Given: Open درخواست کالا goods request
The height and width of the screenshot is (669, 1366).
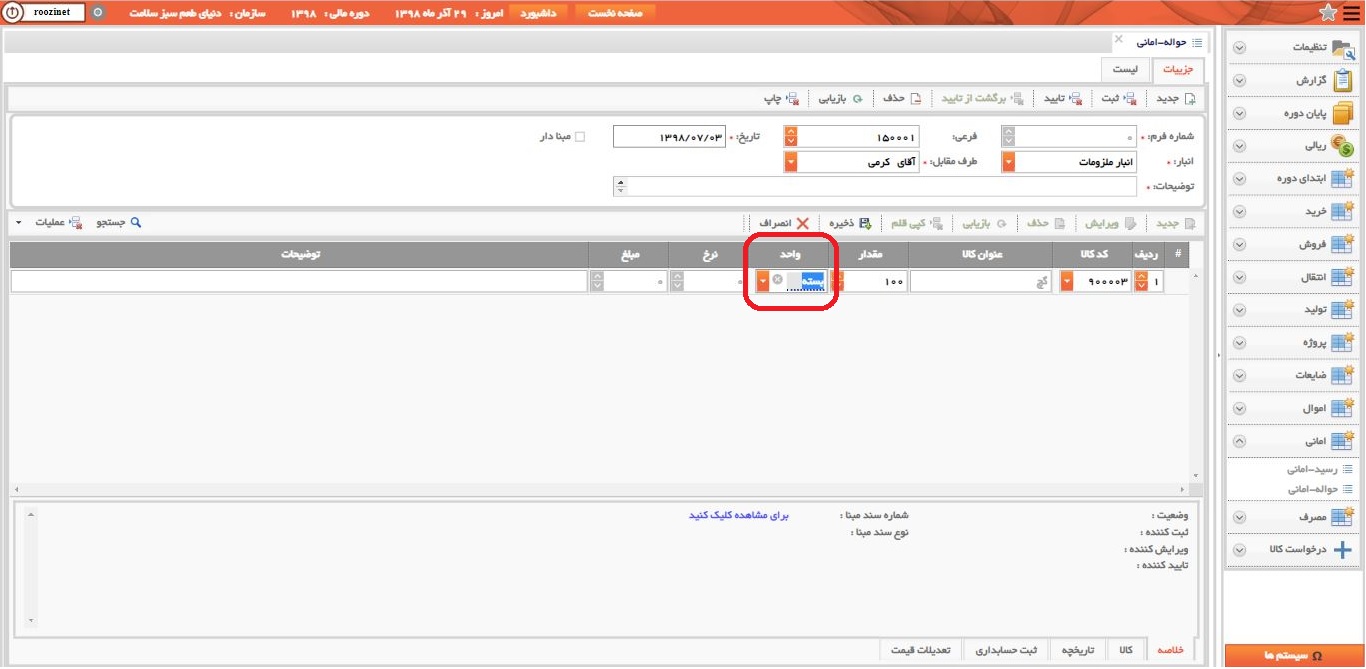Looking at the screenshot, I should pyautogui.click(x=1292, y=550).
